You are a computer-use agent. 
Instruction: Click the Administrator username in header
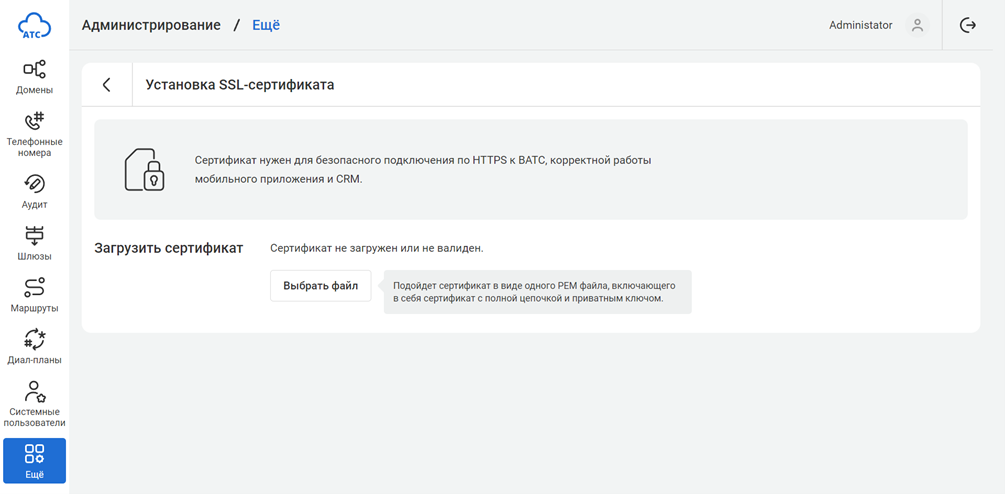pyautogui.click(x=860, y=26)
